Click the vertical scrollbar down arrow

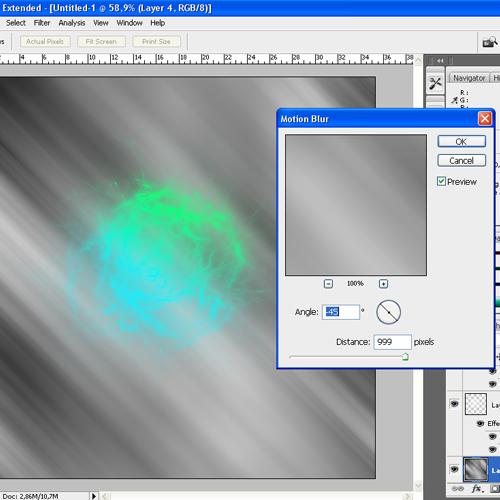[418, 486]
